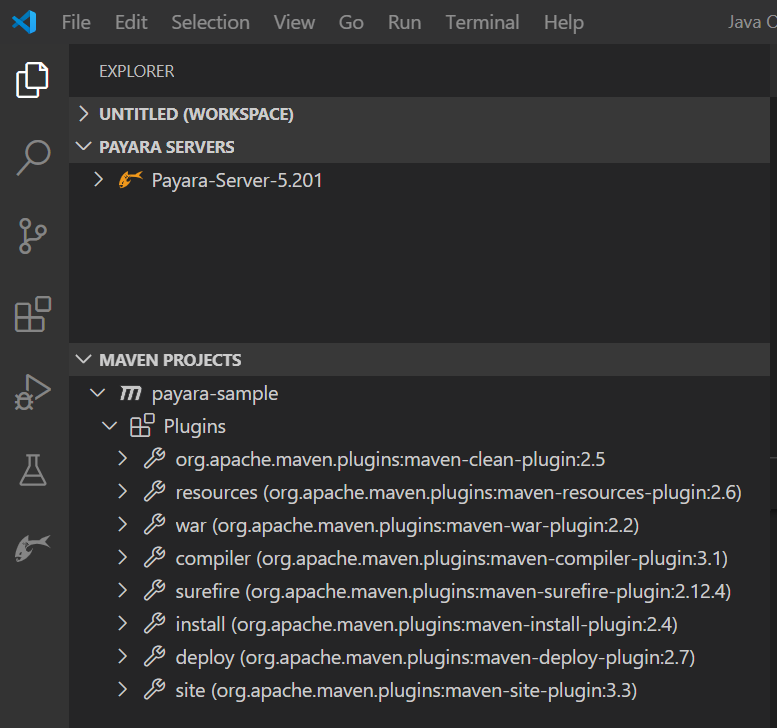Open the Source Control view icon
Viewport: 777px width, 728px height.
click(x=33, y=237)
